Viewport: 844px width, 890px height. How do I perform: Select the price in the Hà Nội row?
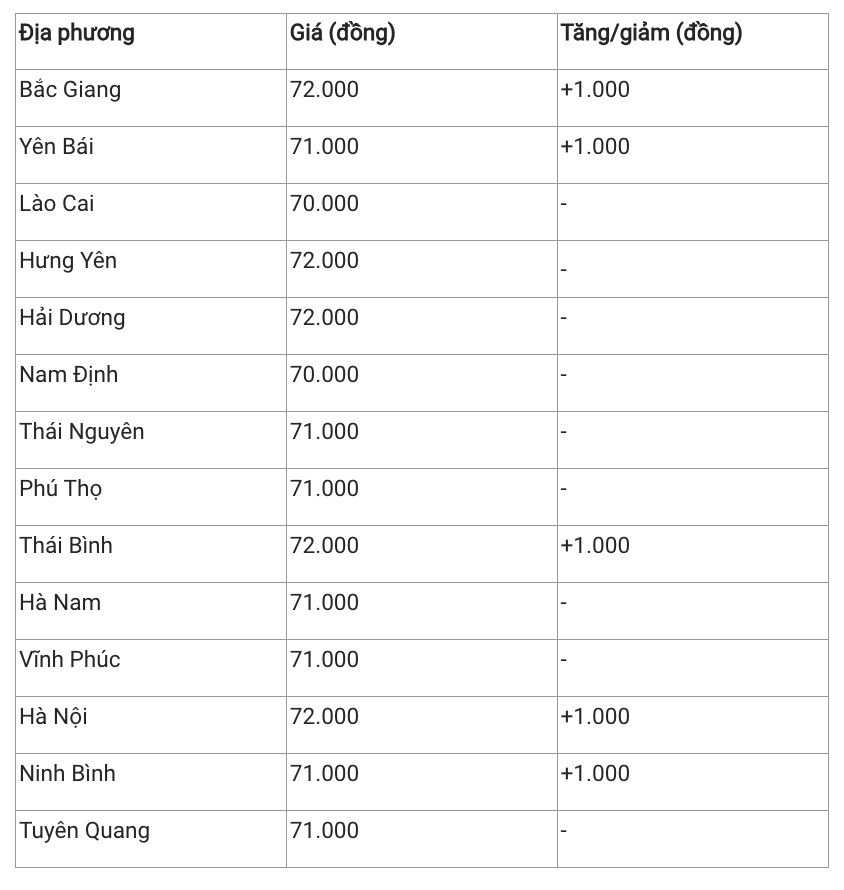[324, 717]
